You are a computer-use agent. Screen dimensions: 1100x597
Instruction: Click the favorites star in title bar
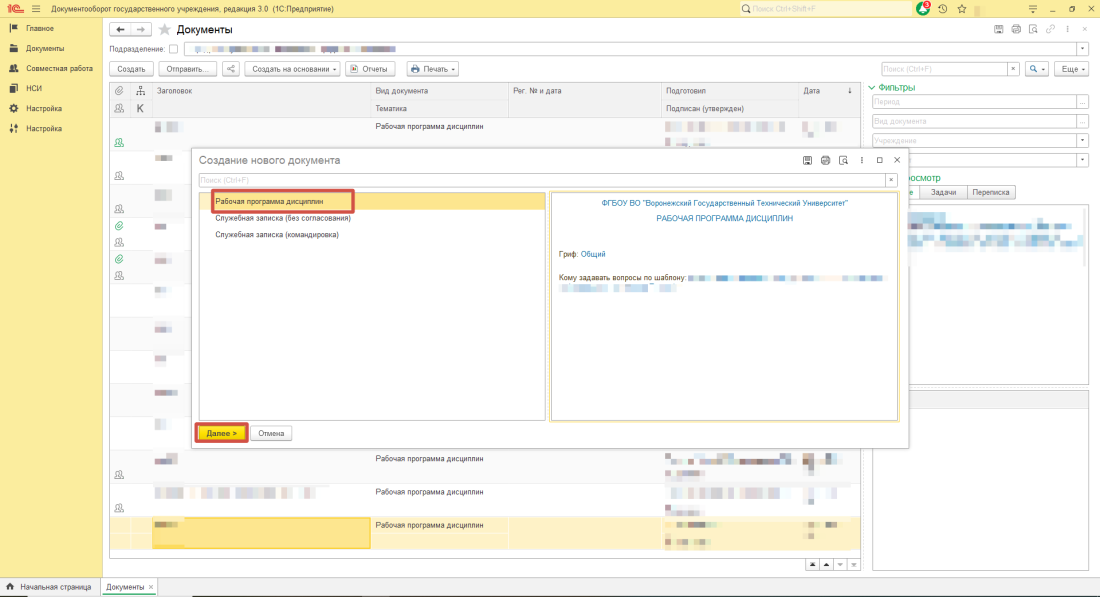tap(961, 8)
